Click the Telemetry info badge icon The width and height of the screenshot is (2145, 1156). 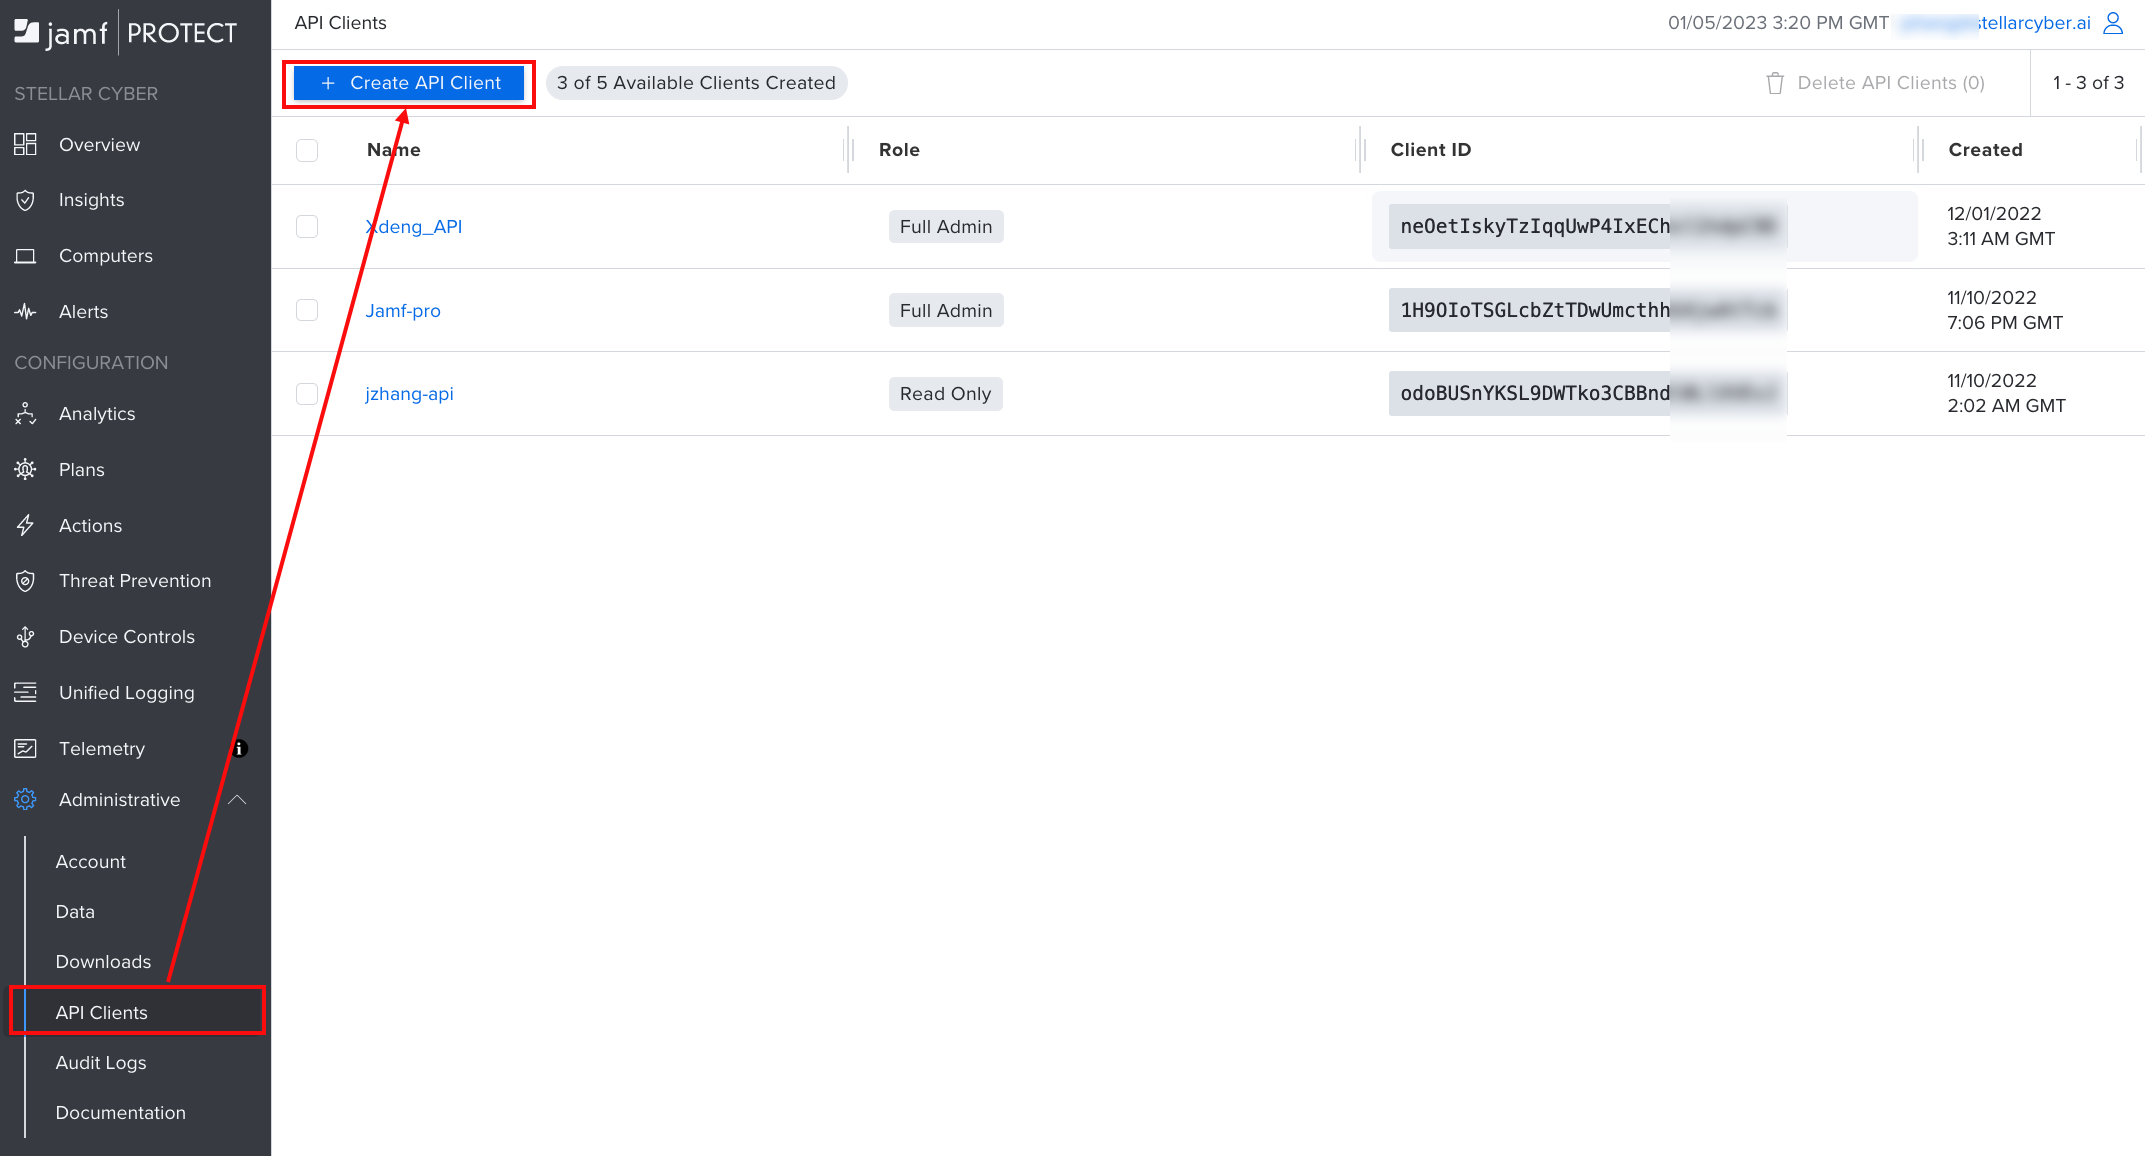click(x=240, y=749)
